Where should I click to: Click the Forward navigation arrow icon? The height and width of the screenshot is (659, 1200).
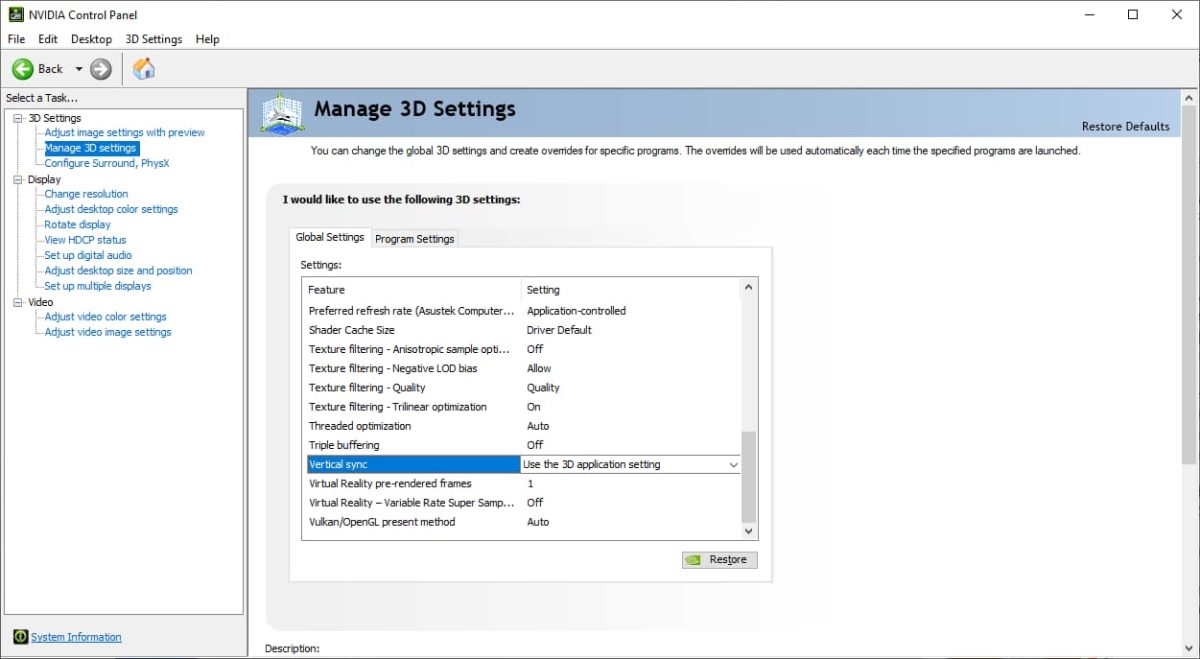click(101, 69)
